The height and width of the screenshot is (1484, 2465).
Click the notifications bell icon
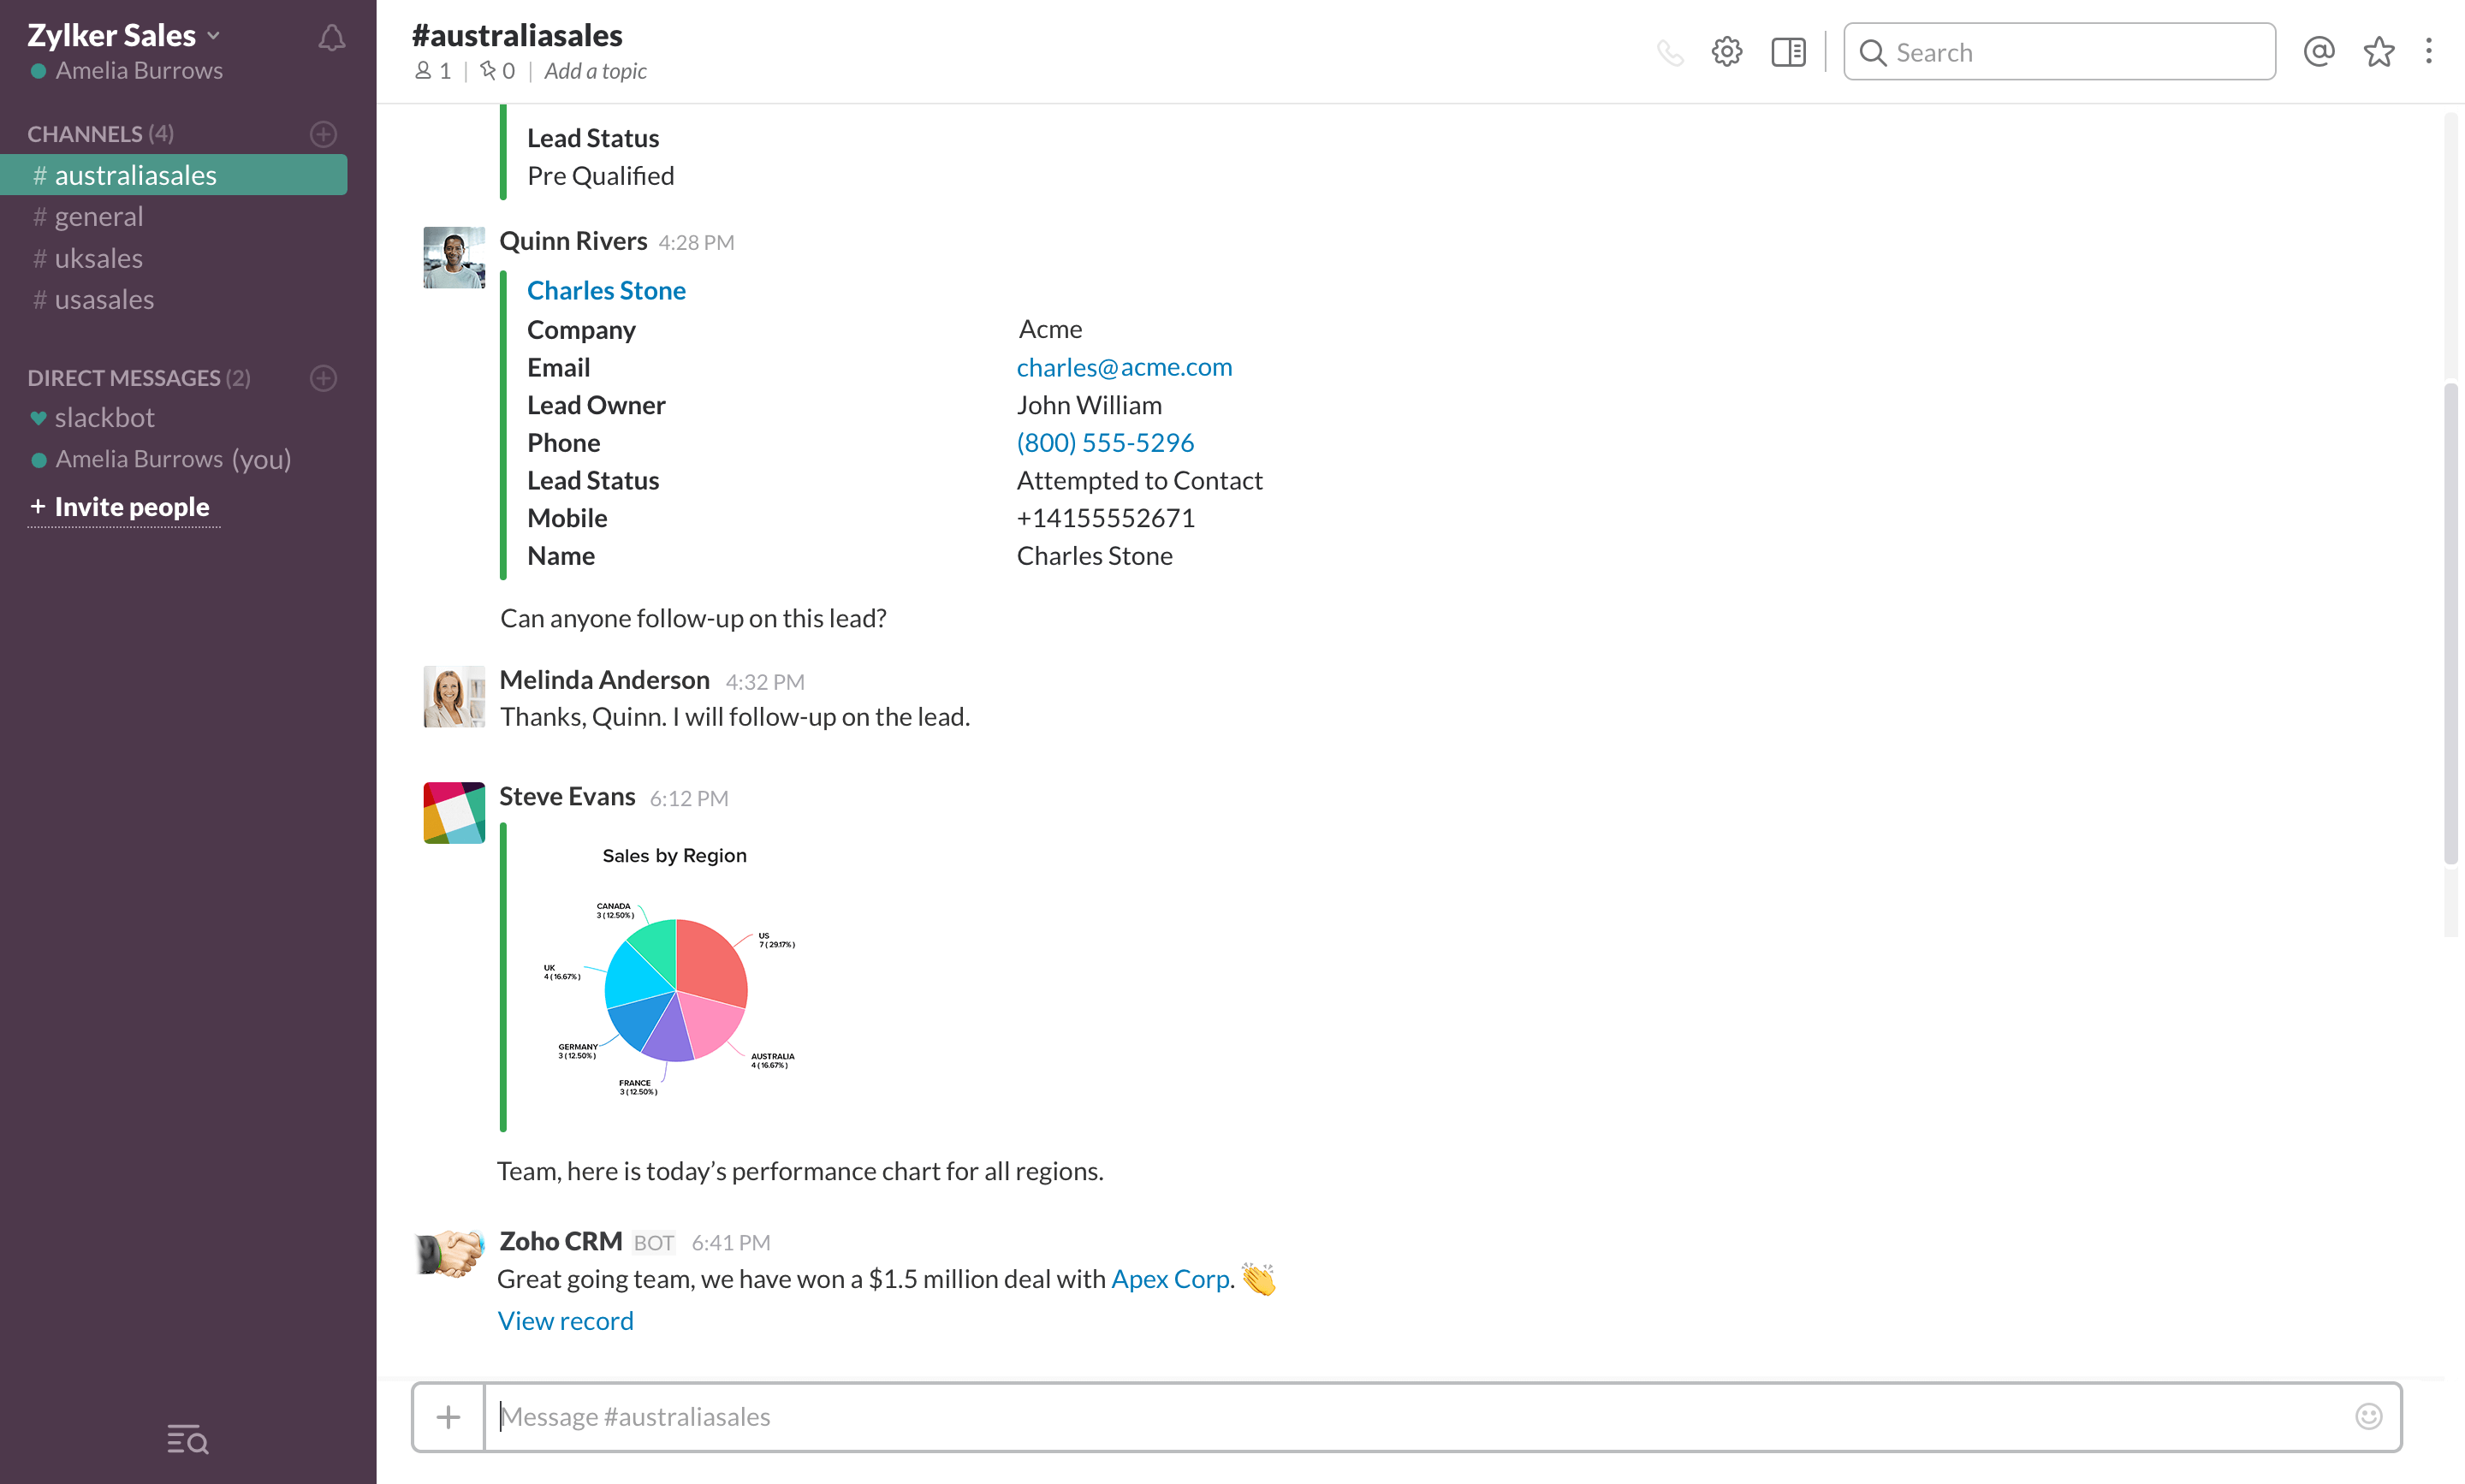point(331,39)
